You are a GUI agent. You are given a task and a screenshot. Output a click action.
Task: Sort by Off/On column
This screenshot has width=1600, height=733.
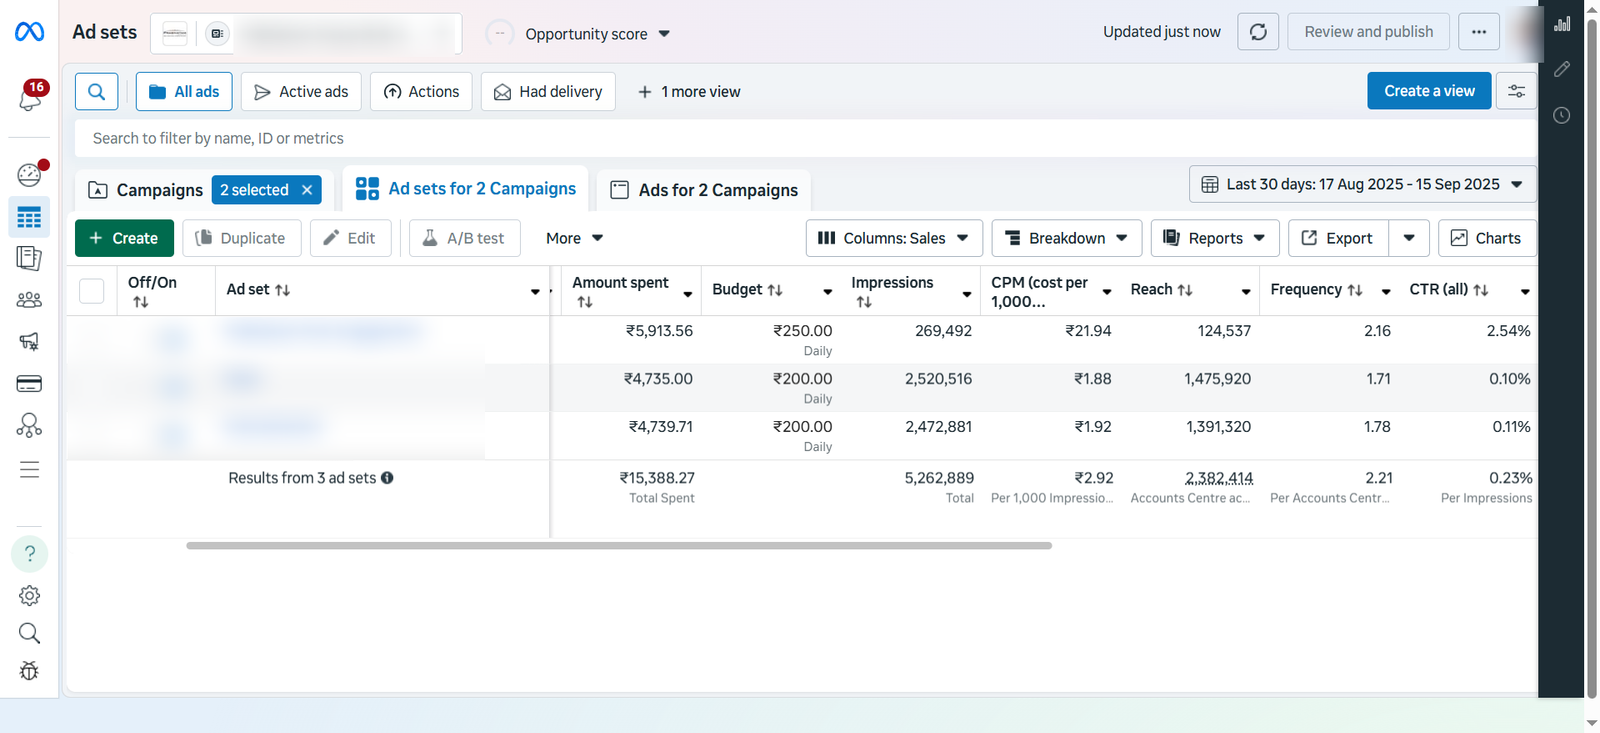point(141,302)
